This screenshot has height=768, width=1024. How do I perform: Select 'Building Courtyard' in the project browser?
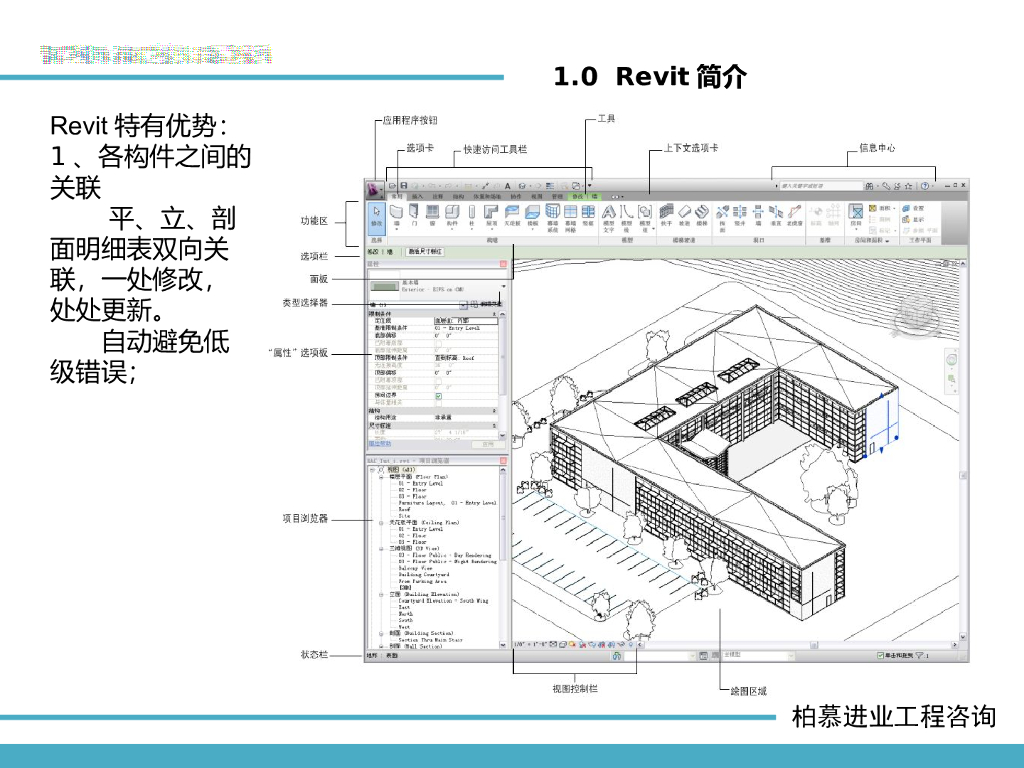coord(424,575)
